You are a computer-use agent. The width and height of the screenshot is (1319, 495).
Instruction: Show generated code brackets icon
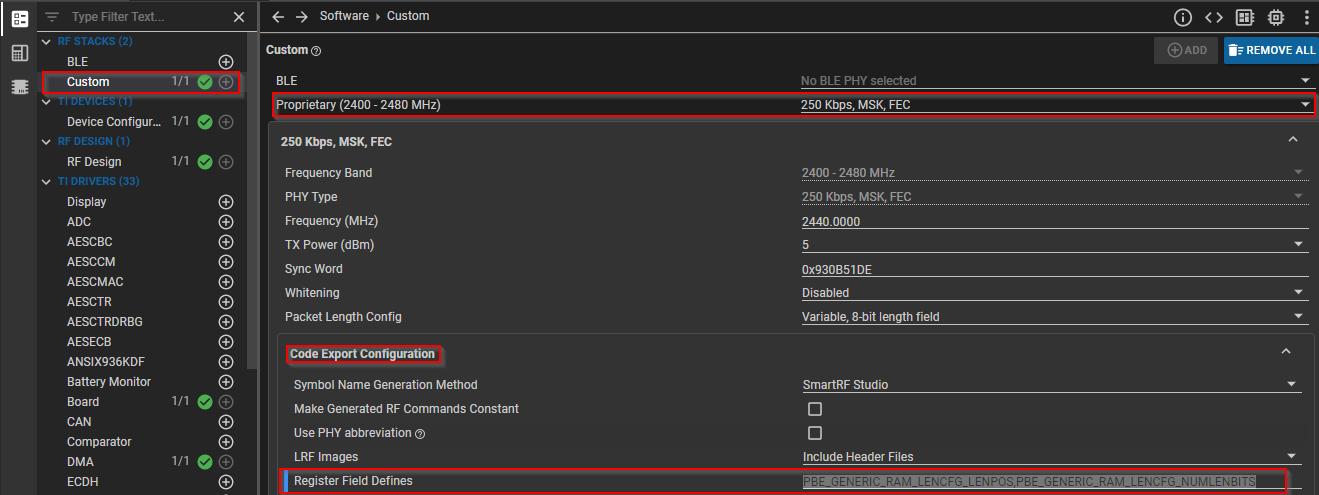pos(1214,17)
